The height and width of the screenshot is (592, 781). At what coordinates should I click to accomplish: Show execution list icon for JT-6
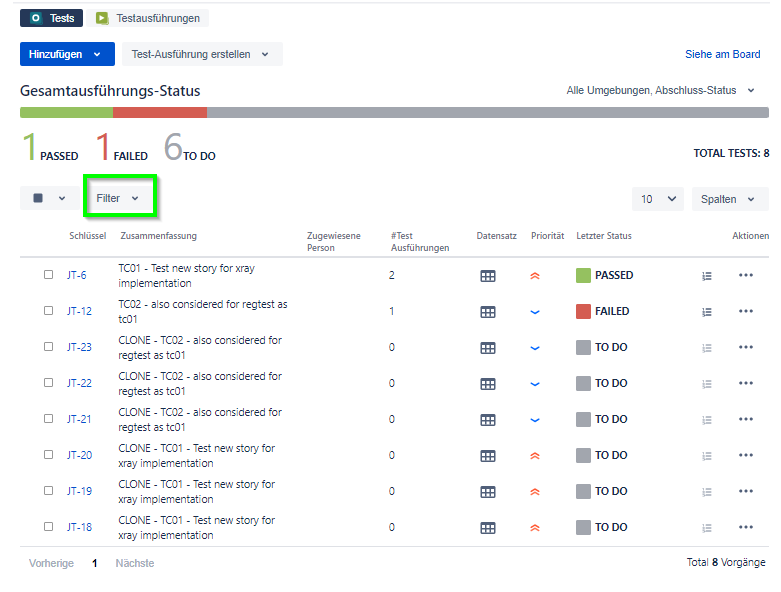pyautogui.click(x=706, y=276)
